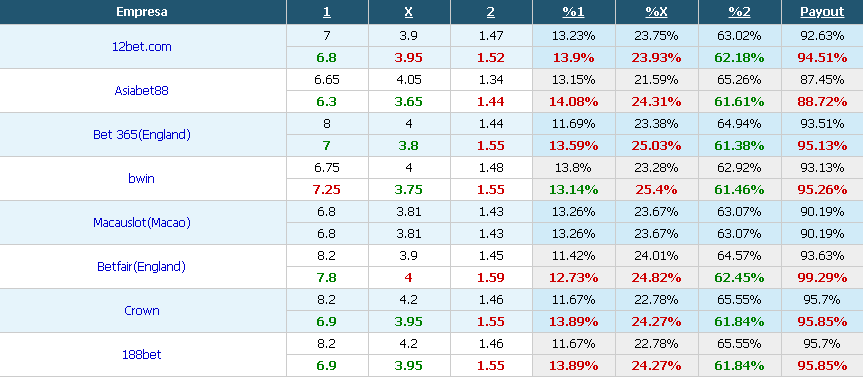Viewport: 863px width, 377px height.
Task: Click the Crown company link
Action: tap(142, 311)
